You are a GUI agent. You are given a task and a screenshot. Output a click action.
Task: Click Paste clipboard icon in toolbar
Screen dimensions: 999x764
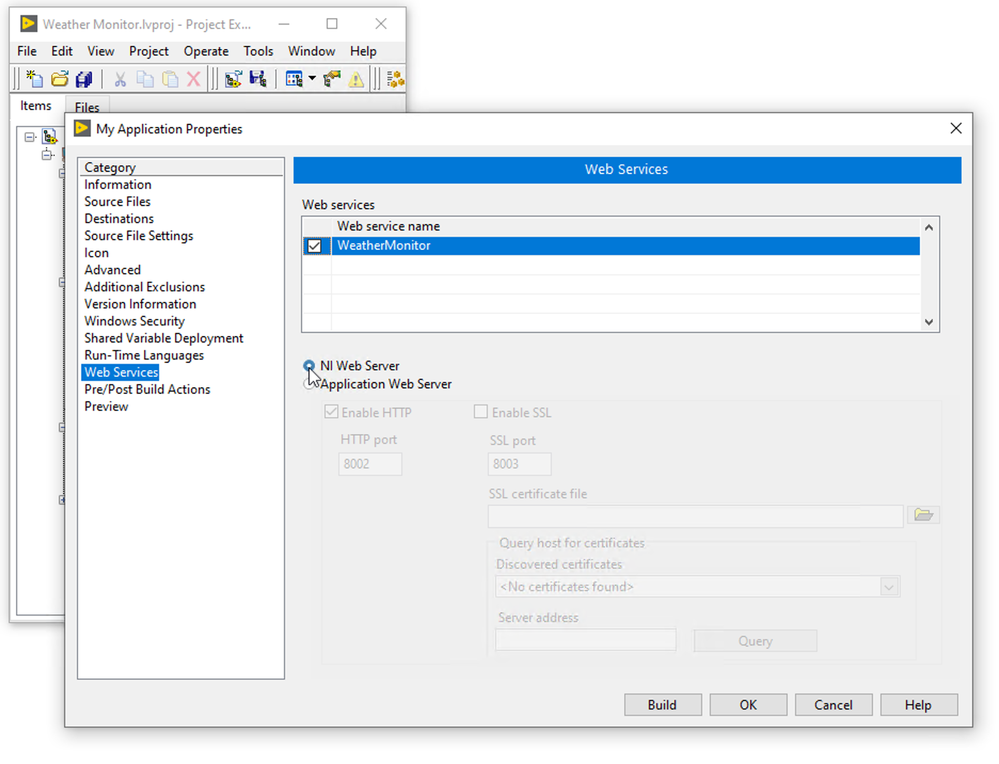coord(170,79)
